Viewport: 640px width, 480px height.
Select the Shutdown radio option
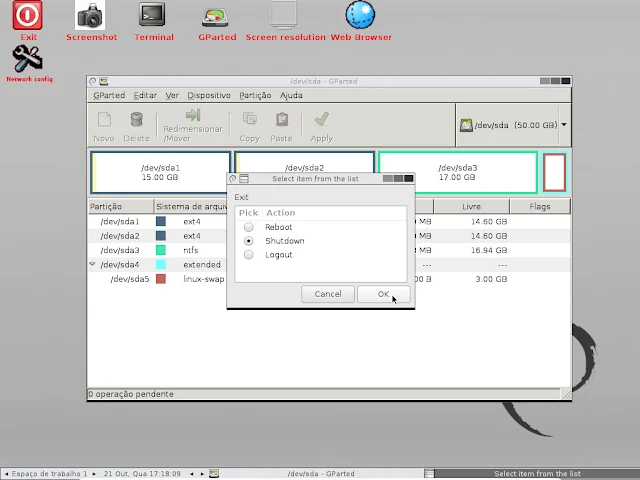[x=249, y=241]
